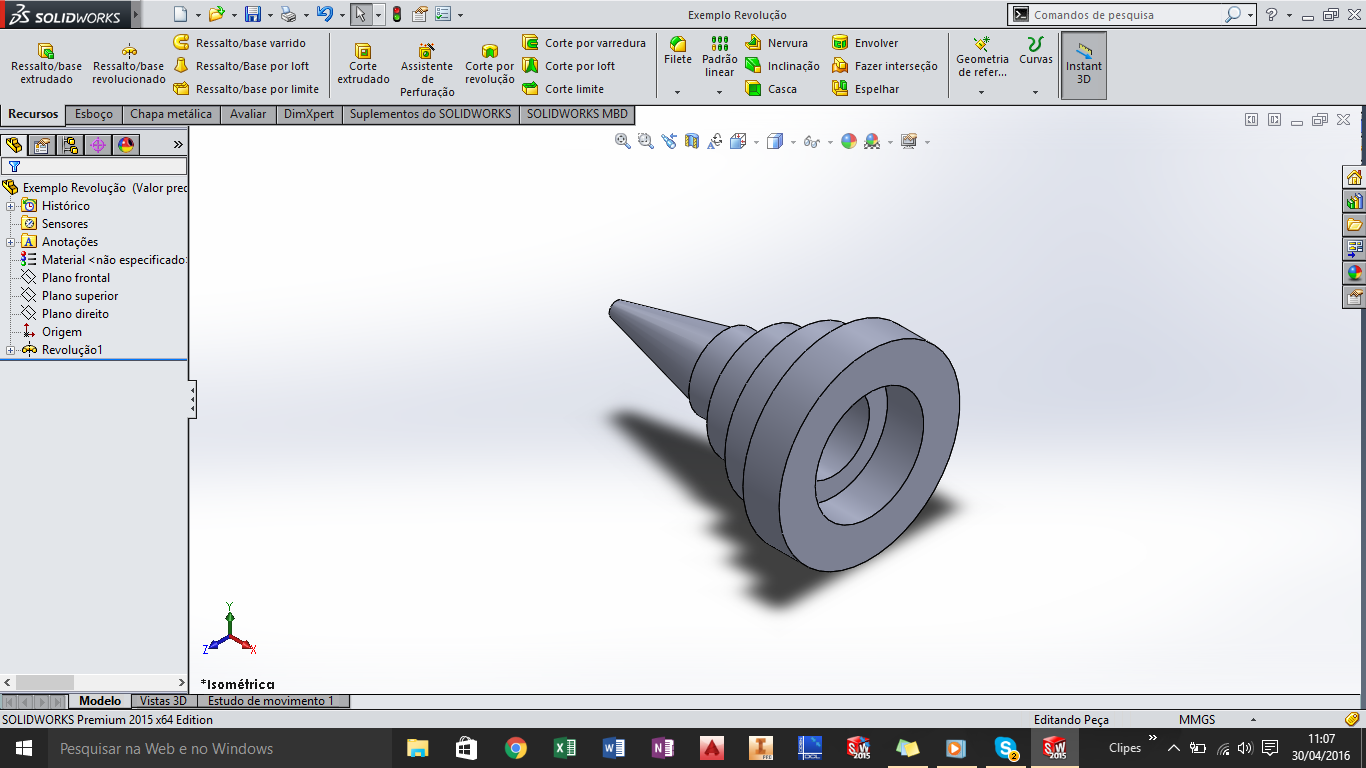This screenshot has height=768, width=1366.
Task: Switch to the PropertyManager tab icon
Action: tap(42, 145)
